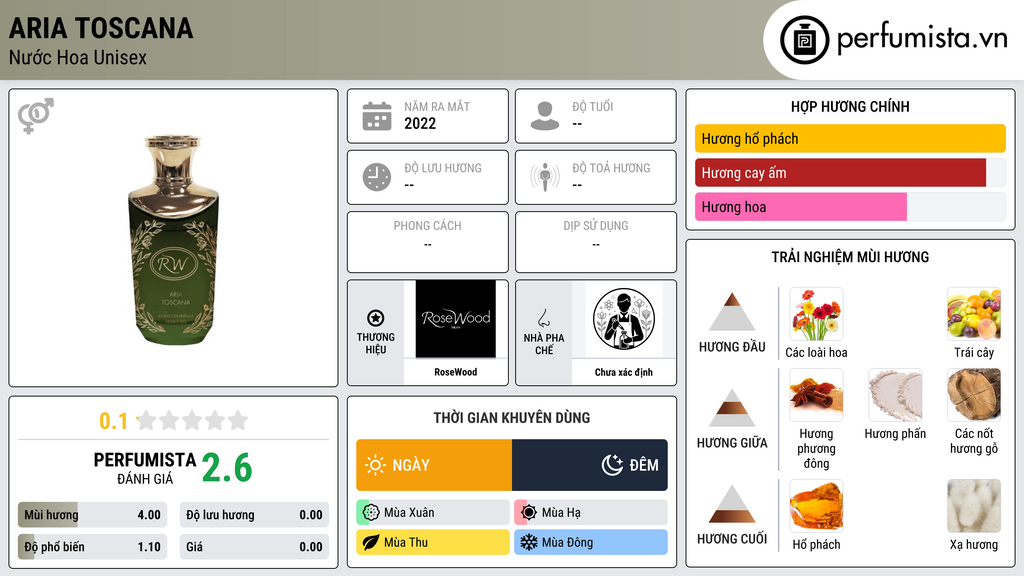Click the Trải Nghiệm Mùi Hương heading
This screenshot has width=1024, height=576.
(850, 257)
